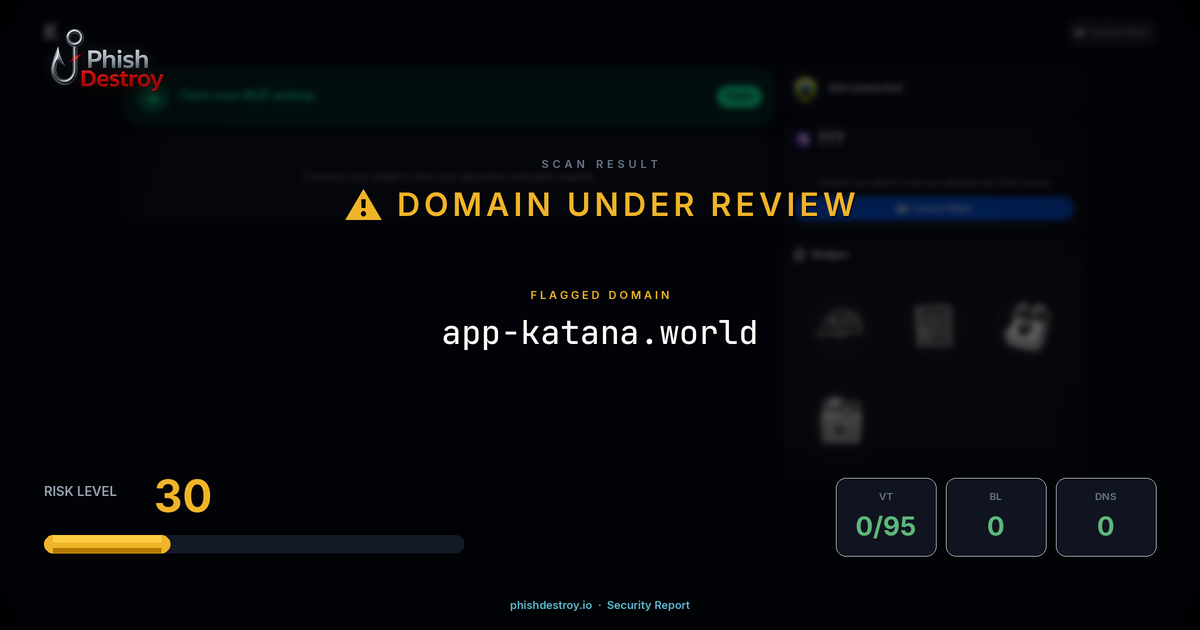Screen dimensions: 1200x630
Task: Open the bottom badge icon under Badges
Action: 840,418
